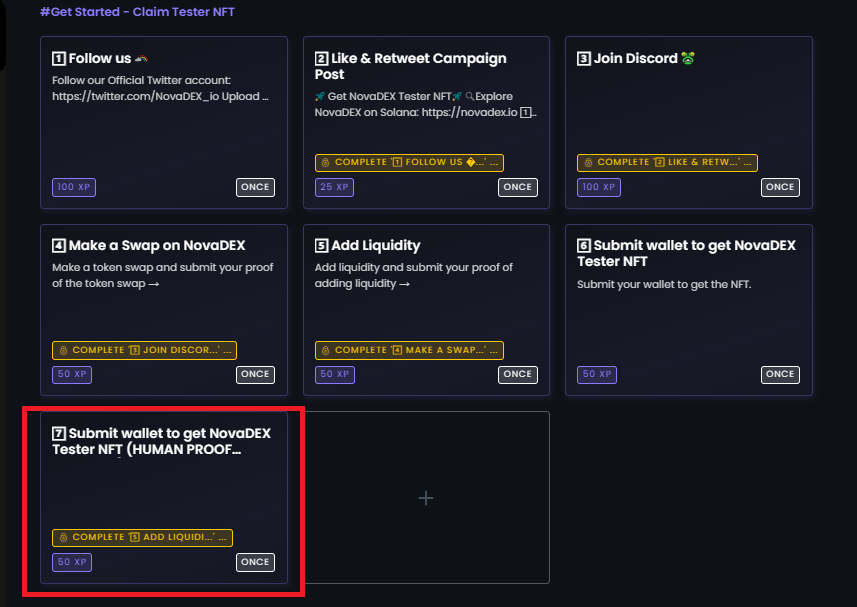Click ONCE badge on quest 6 card
Image resolution: width=857 pixels, height=607 pixels.
tap(780, 374)
